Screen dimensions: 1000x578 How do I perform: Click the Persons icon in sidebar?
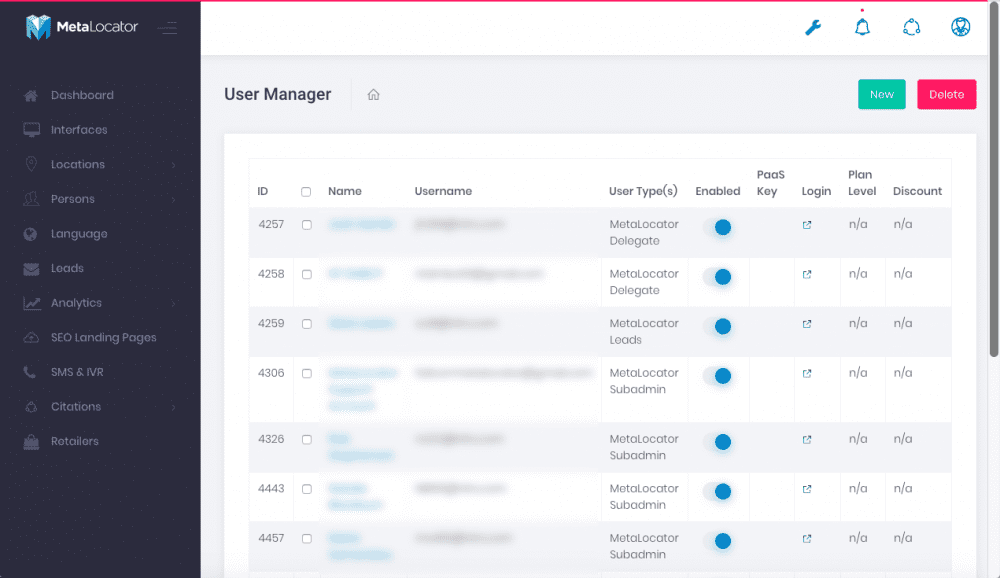pos(31,199)
